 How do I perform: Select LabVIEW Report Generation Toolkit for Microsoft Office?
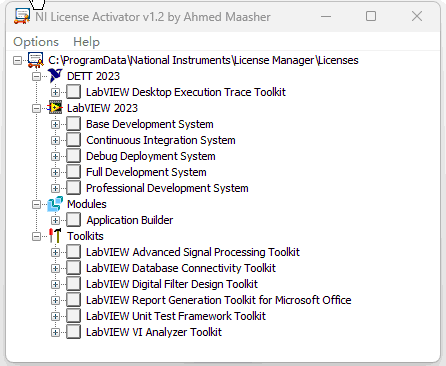pyautogui.click(x=219, y=300)
